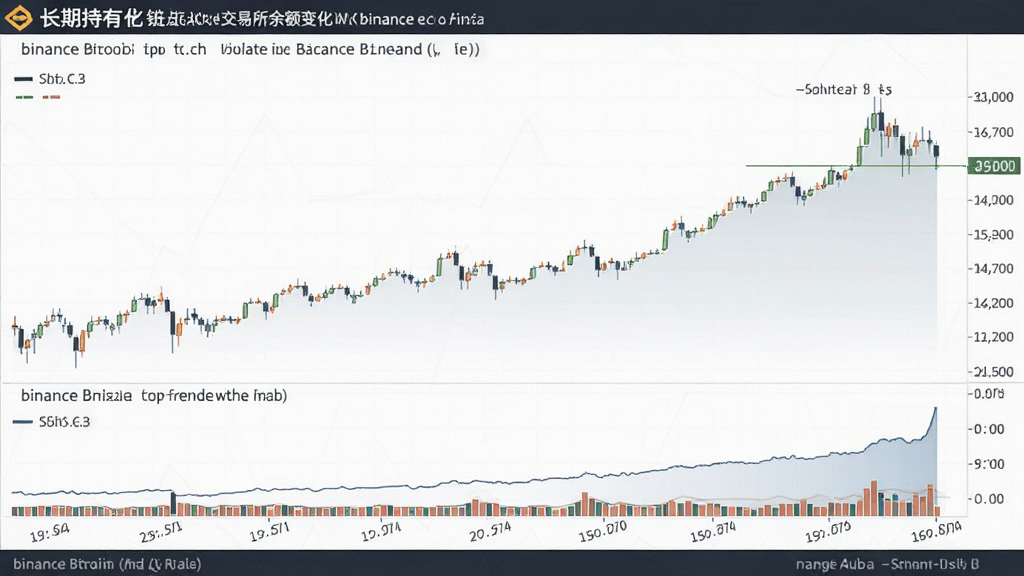The width and height of the screenshot is (1024, 576).
Task: Click the 16,700 label on the price axis
Action: point(993,133)
